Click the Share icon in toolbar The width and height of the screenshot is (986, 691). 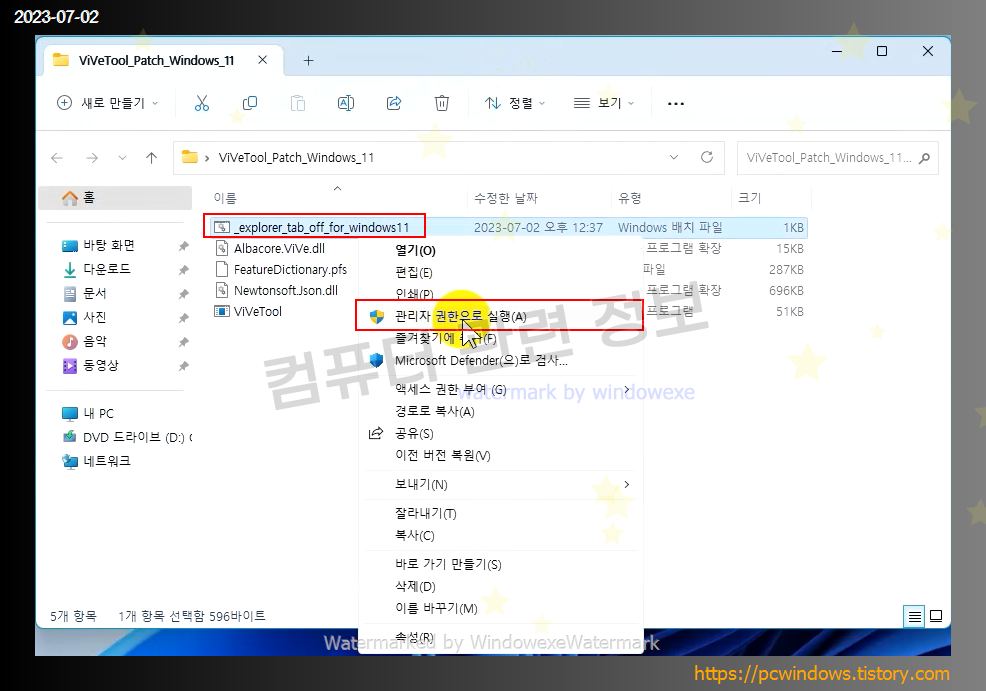(x=394, y=103)
